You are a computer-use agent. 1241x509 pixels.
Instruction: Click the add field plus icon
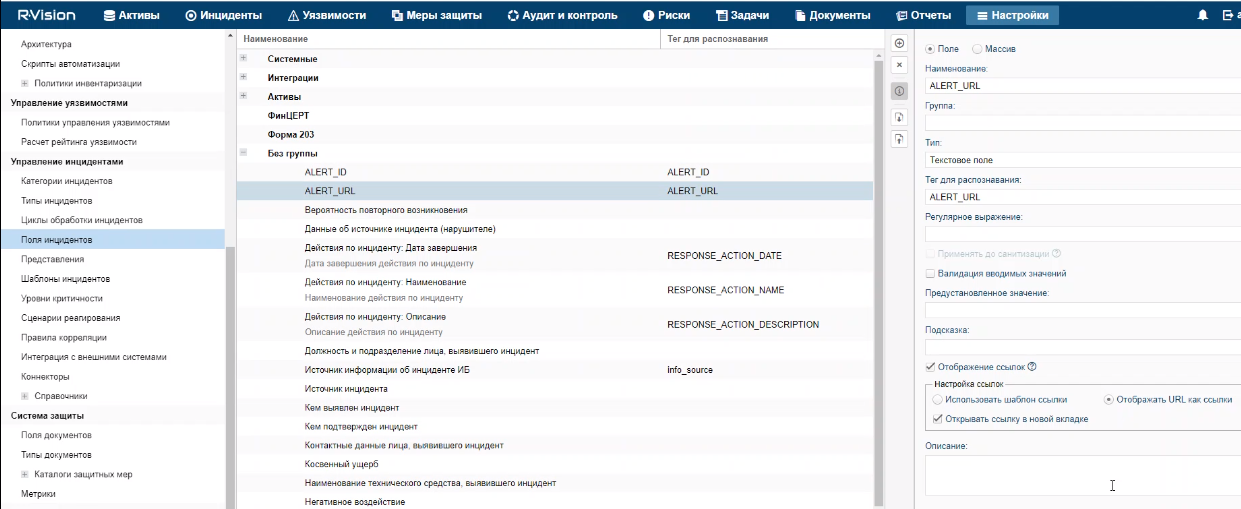click(899, 44)
